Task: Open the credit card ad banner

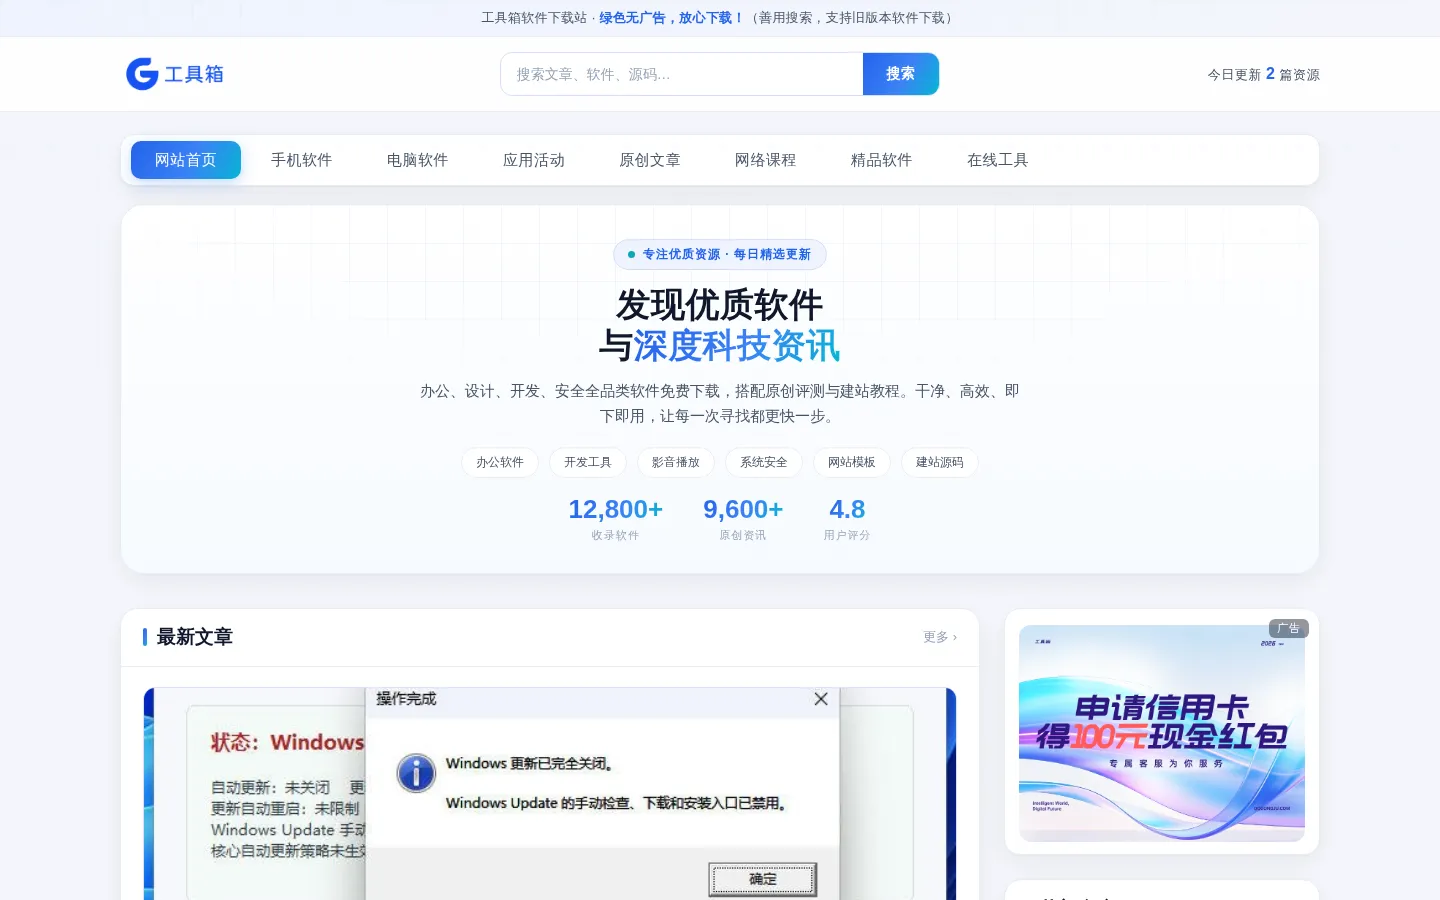Action: [x=1162, y=733]
